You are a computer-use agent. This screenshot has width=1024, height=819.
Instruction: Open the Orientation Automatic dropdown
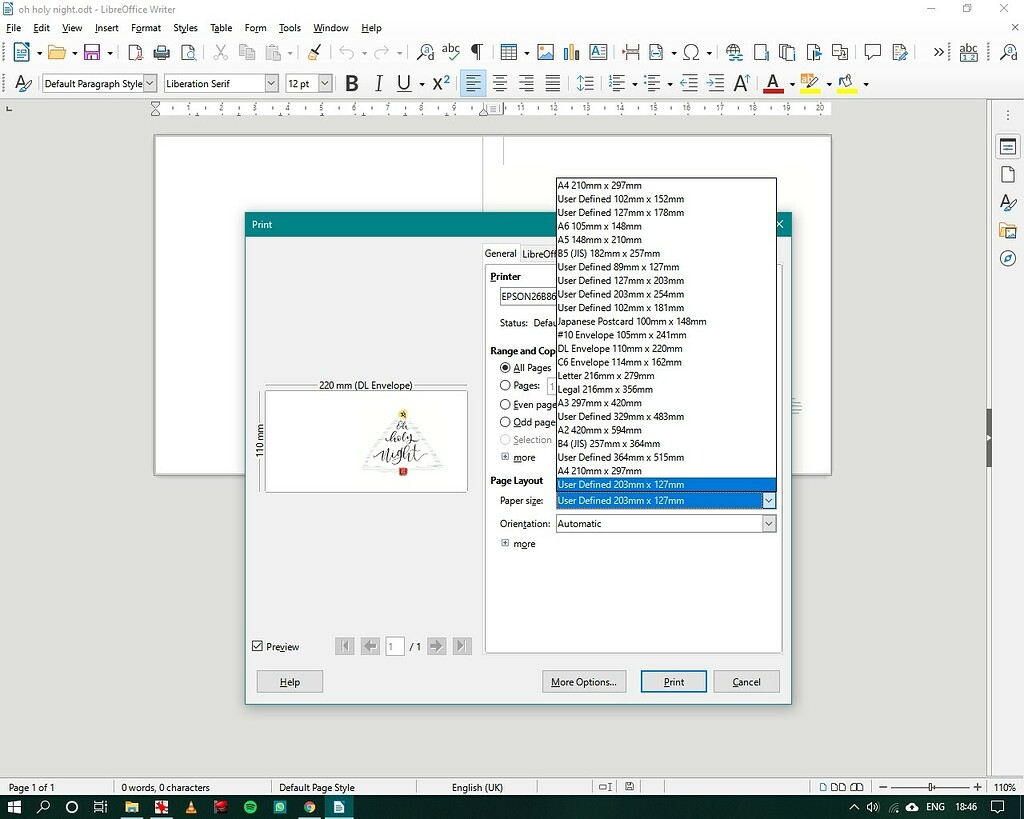tap(666, 524)
